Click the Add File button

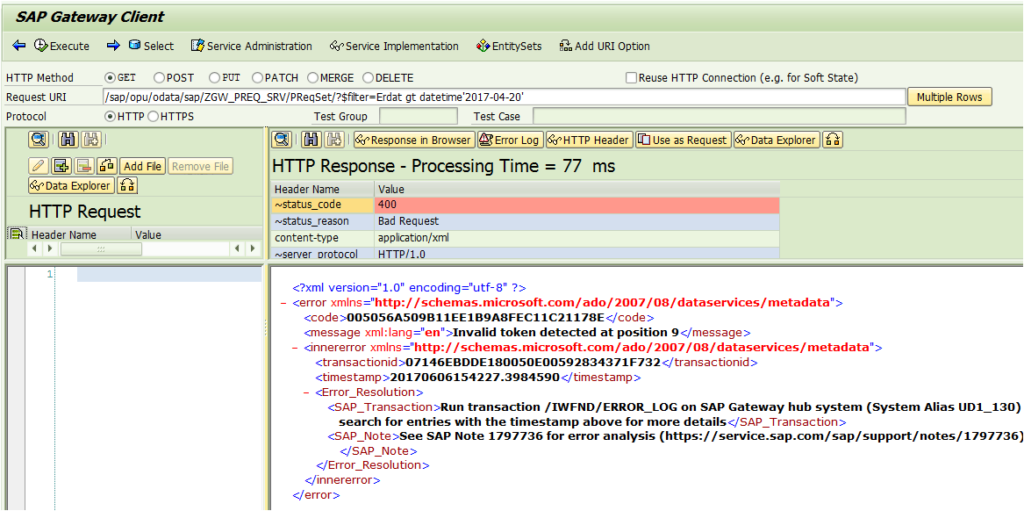(142, 166)
